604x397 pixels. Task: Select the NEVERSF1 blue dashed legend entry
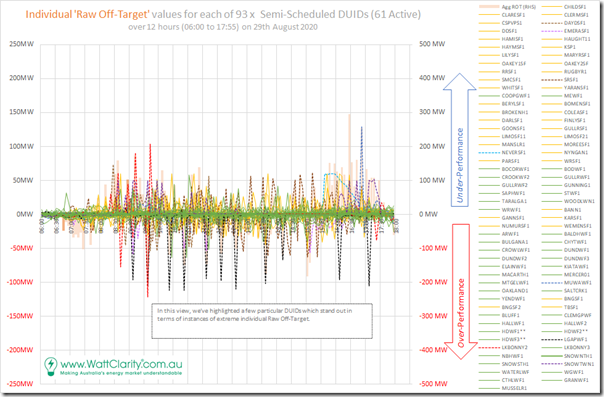tap(502, 153)
